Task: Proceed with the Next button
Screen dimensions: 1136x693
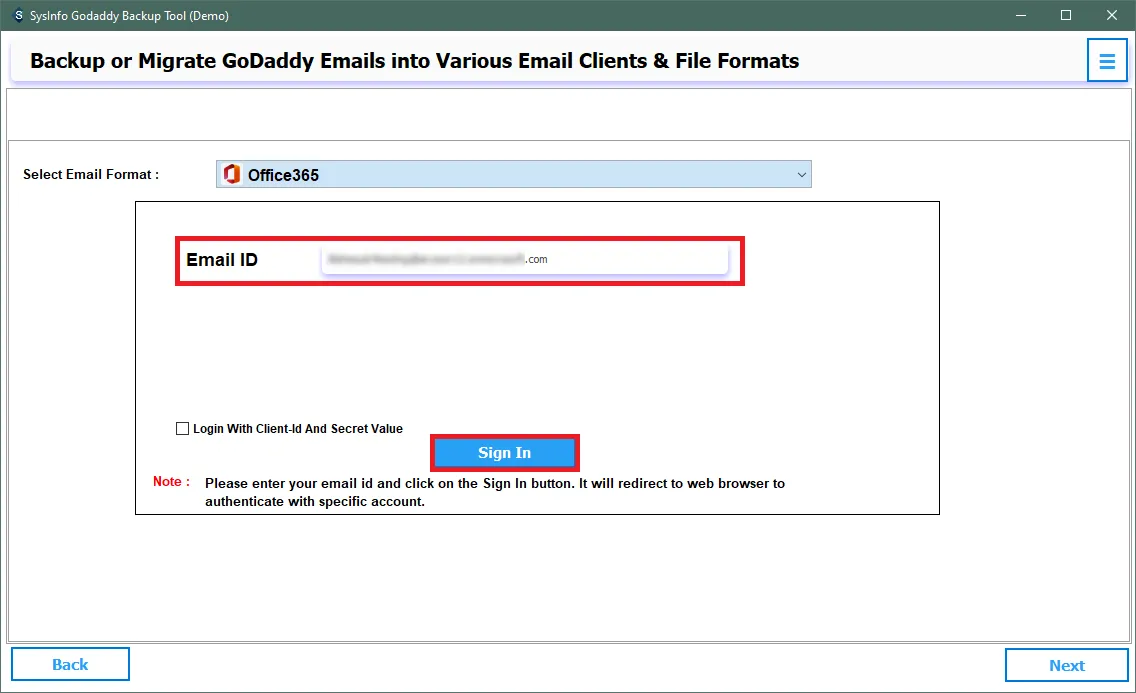Action: coord(1066,665)
